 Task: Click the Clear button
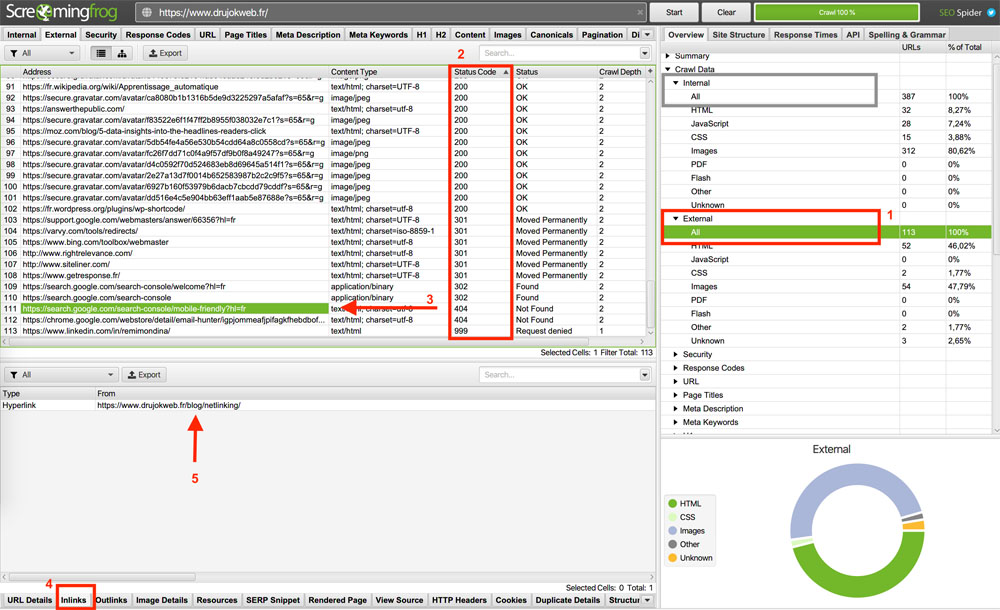pos(726,12)
